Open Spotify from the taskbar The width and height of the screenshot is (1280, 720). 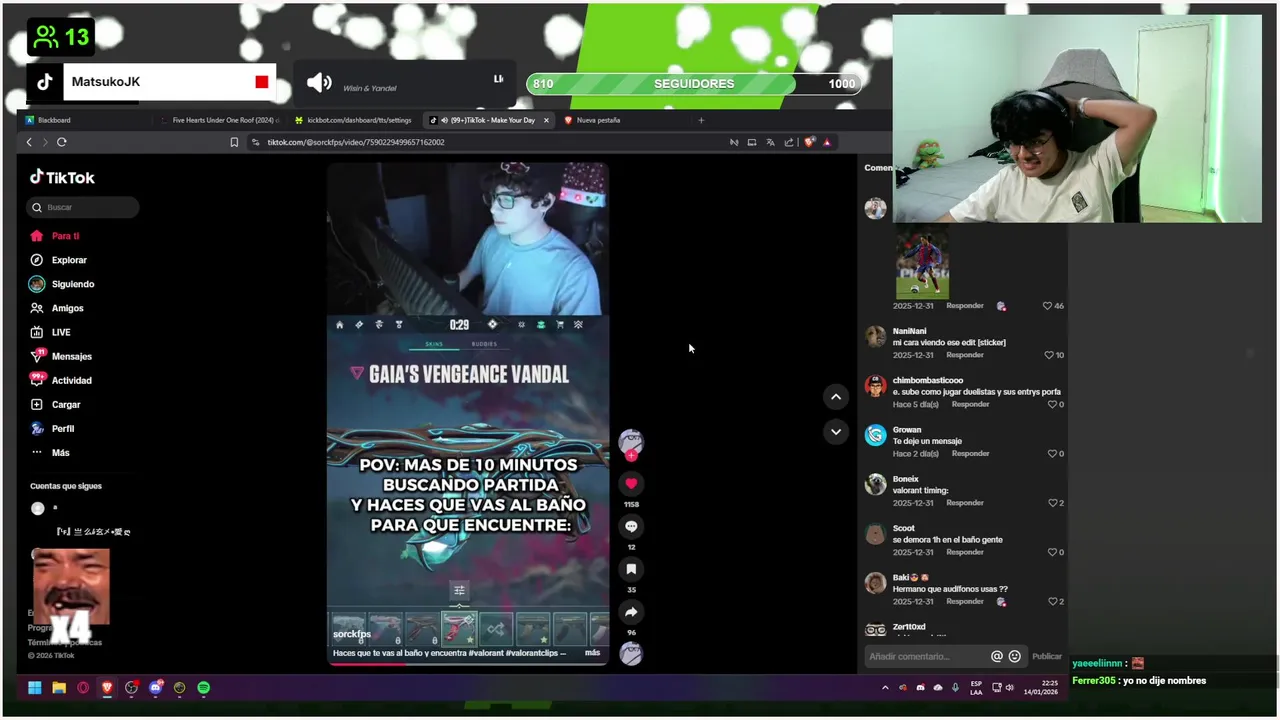(204, 688)
